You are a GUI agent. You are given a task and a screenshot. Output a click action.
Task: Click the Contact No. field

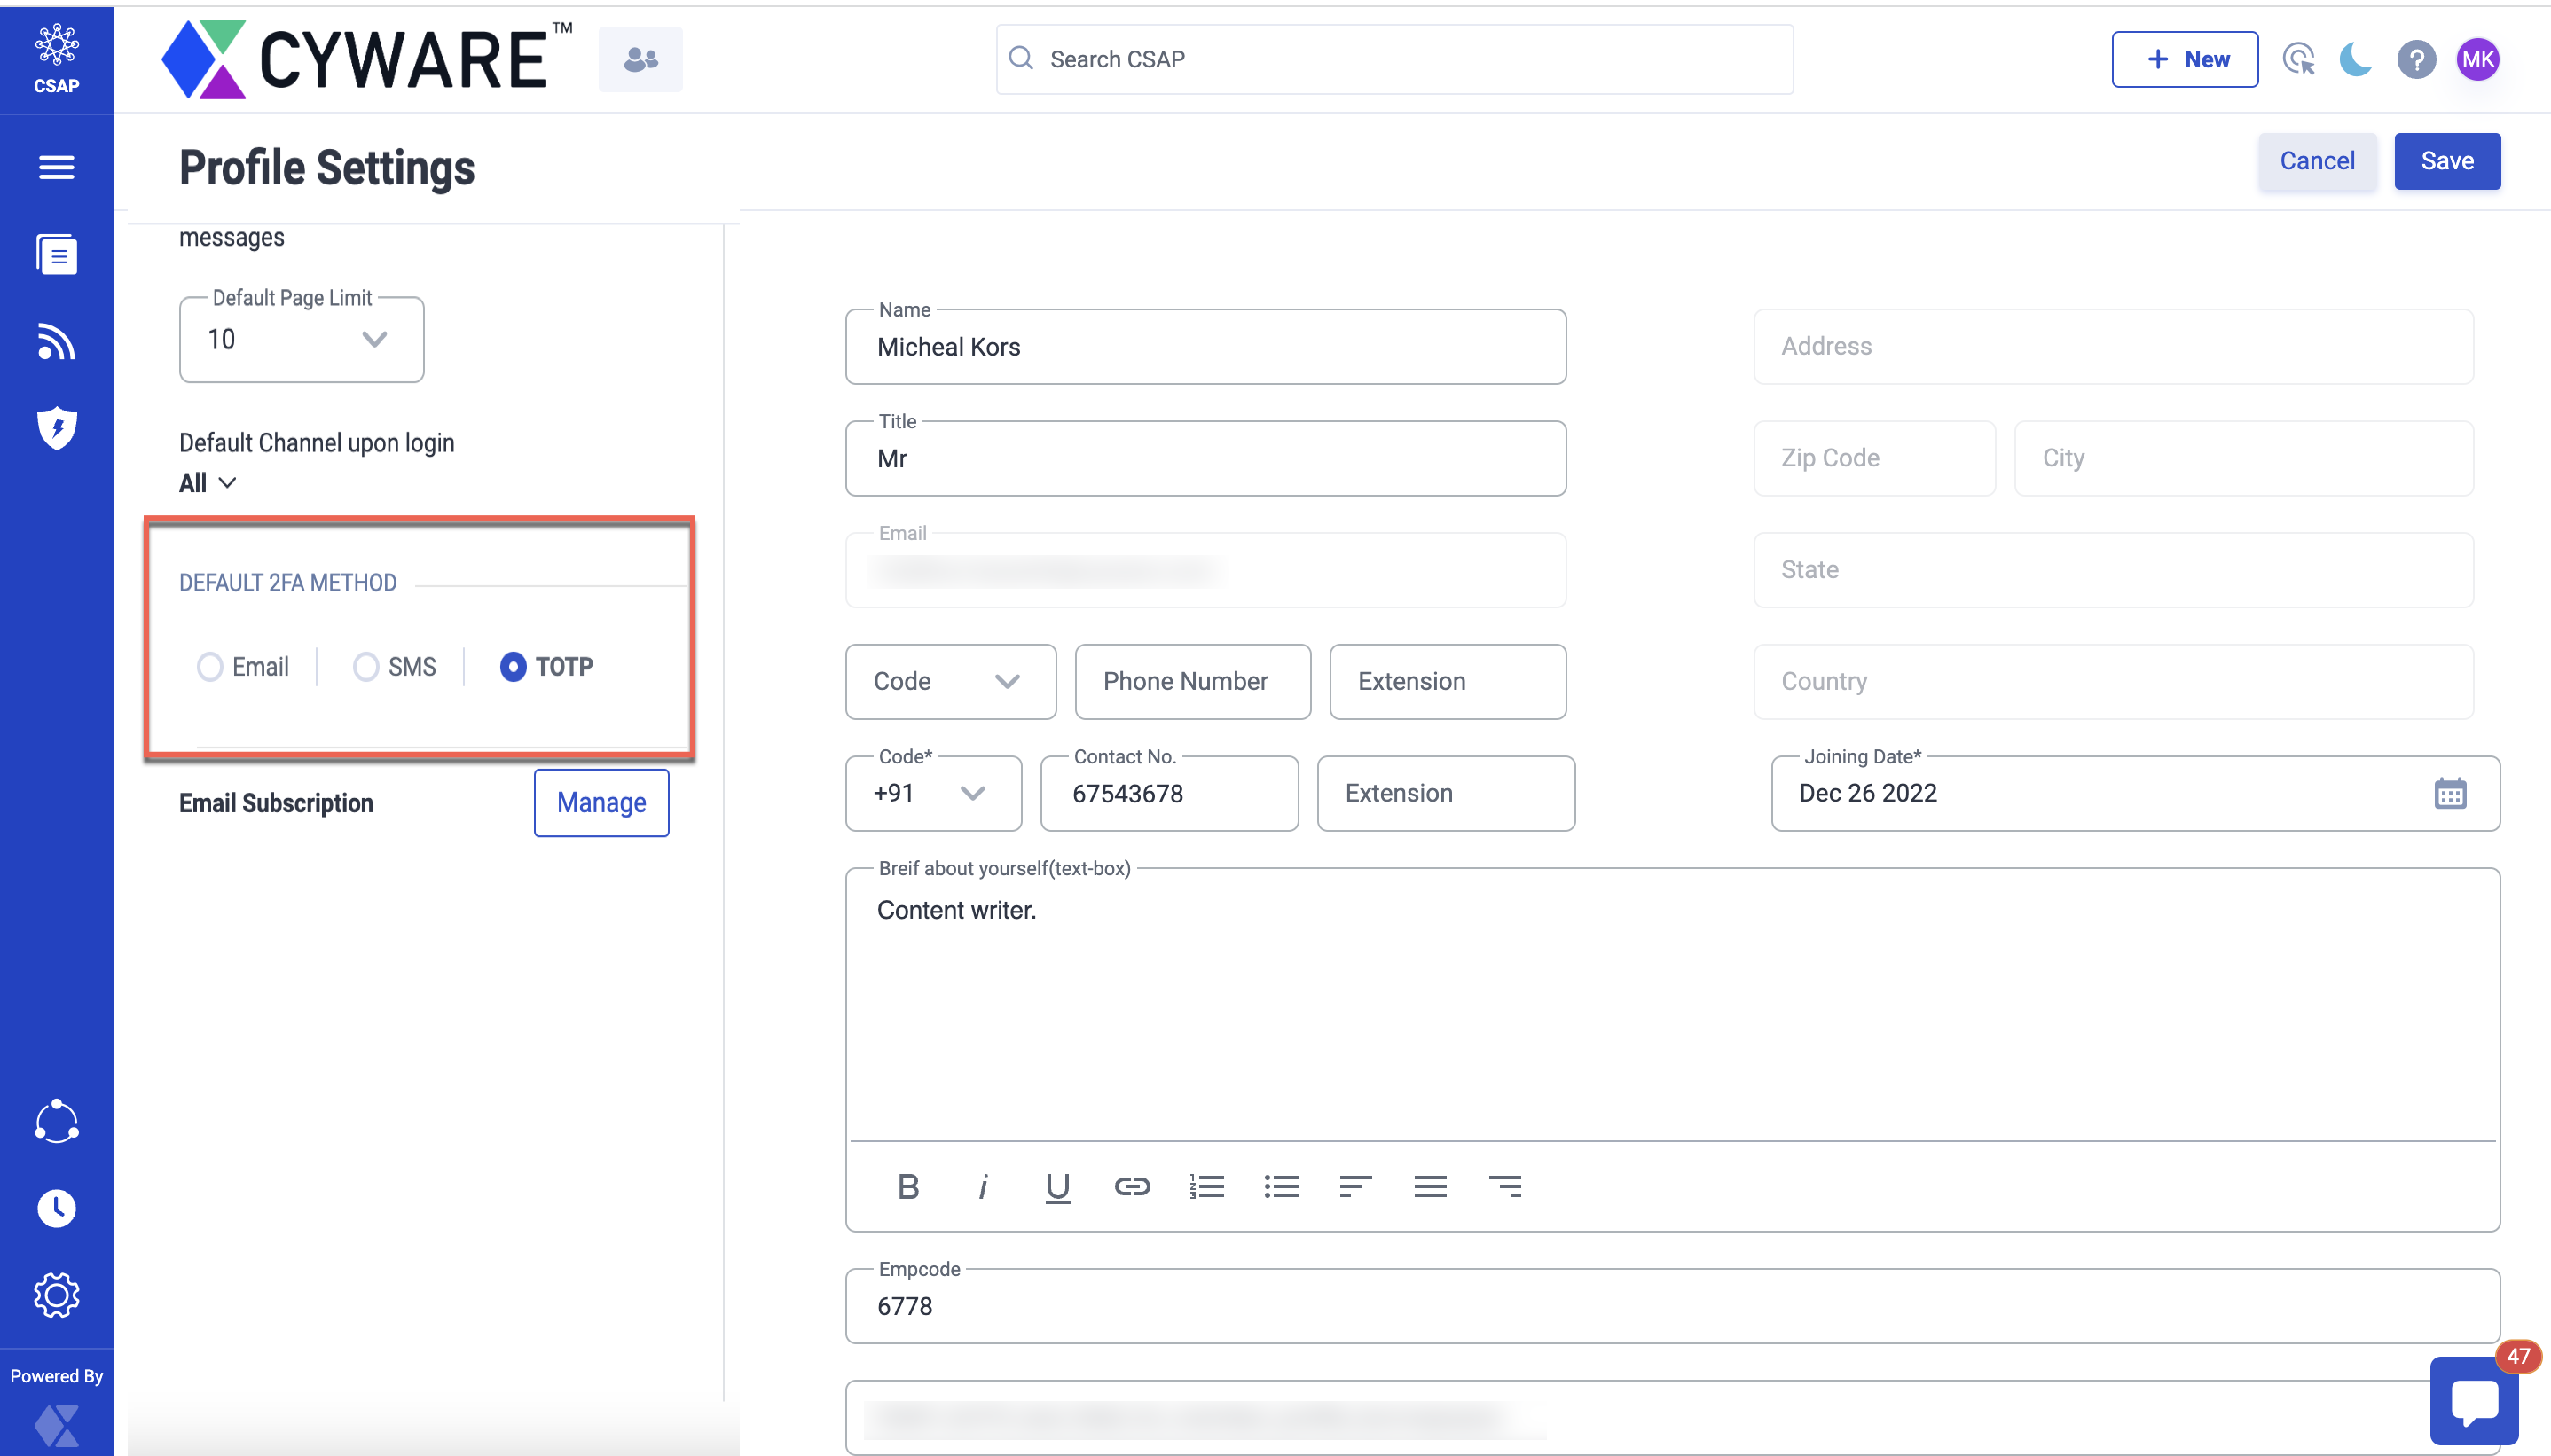pyautogui.click(x=1169, y=793)
